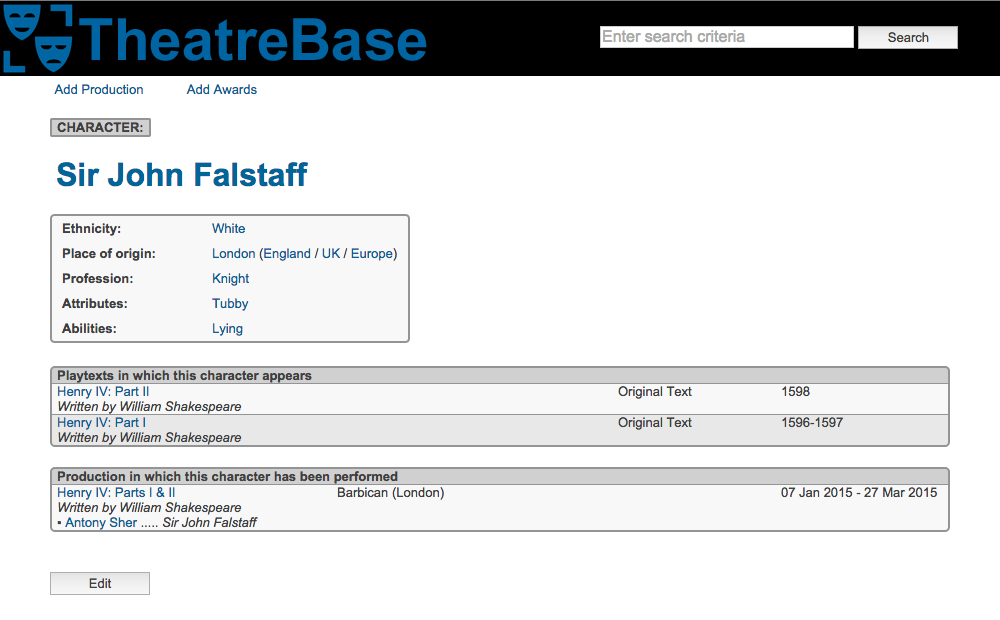Click Original Text in Part I row

point(654,423)
